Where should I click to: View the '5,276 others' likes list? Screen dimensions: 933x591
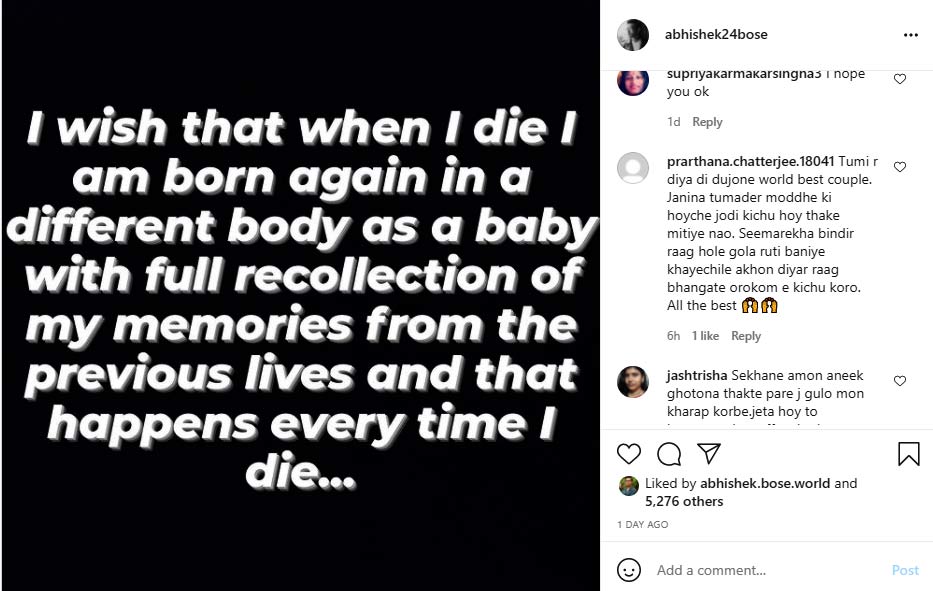coord(684,501)
